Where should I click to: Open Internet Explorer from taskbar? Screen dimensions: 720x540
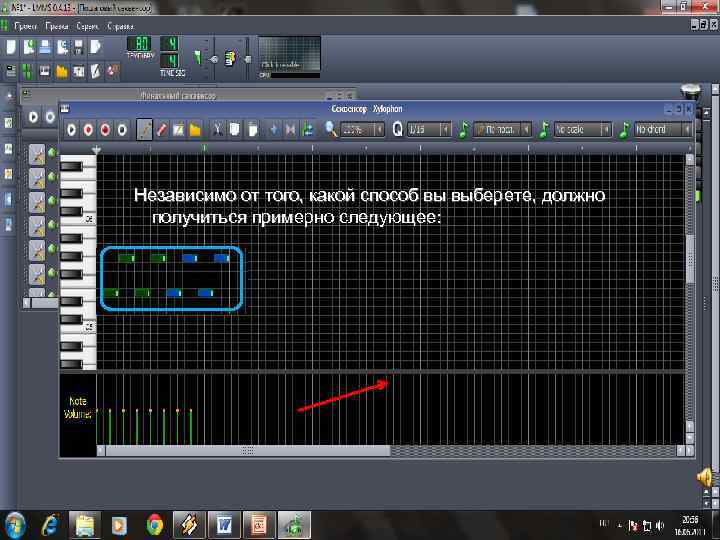coord(50,525)
